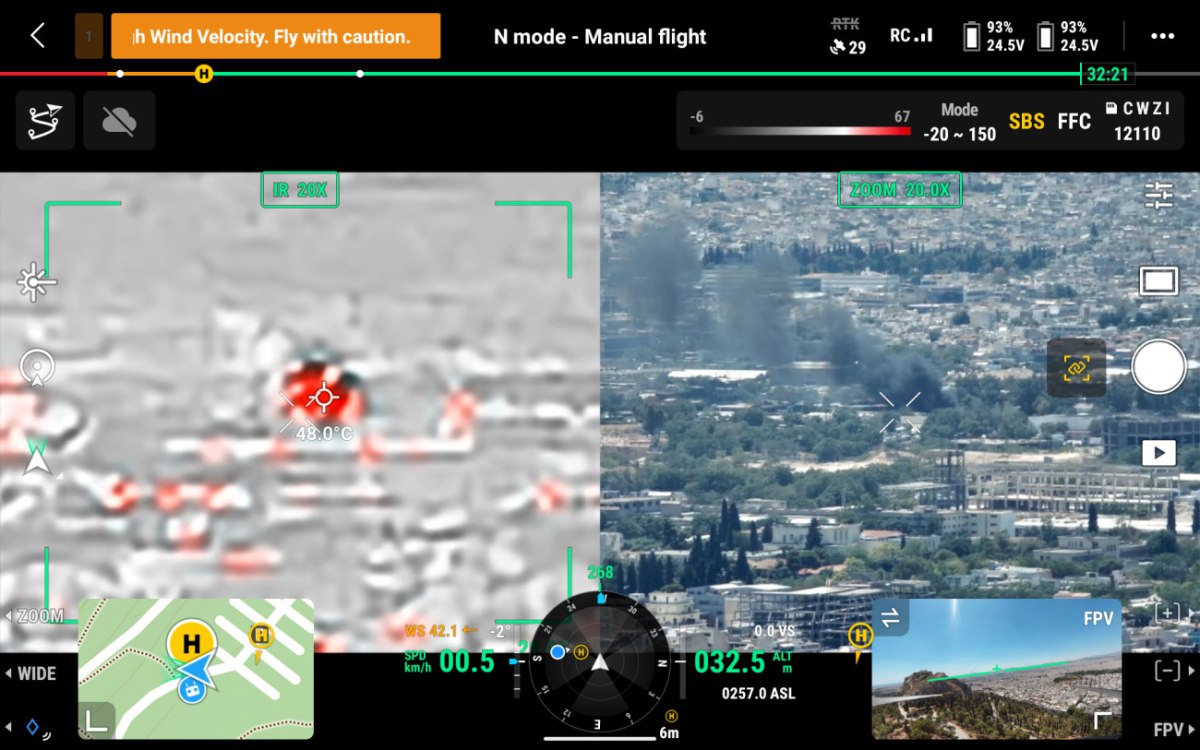
Task: Tap the back arrow
Action: coord(37,36)
